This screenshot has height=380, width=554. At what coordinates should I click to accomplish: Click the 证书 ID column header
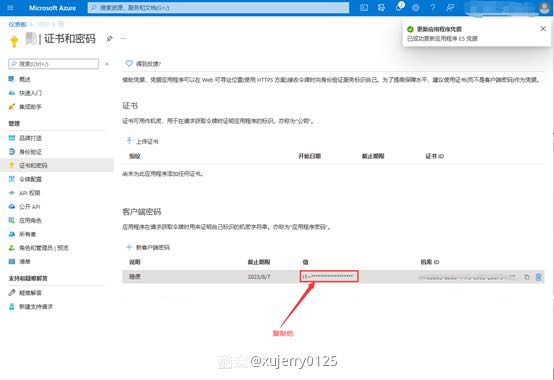[x=435, y=156]
